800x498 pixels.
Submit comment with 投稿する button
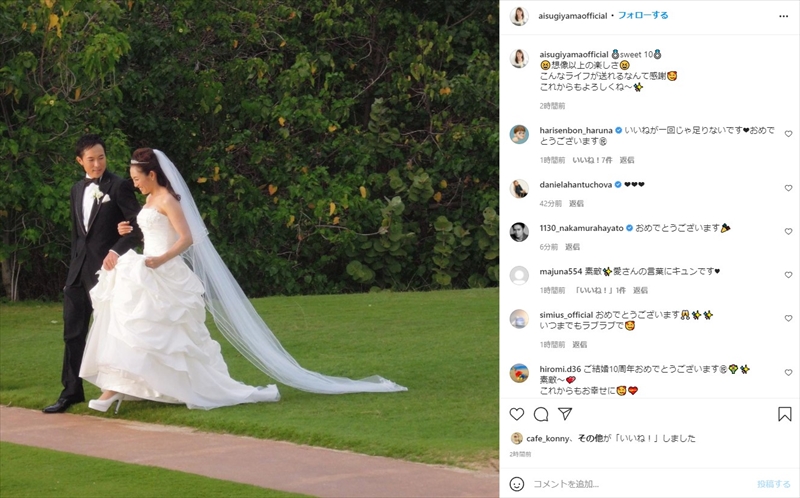click(x=773, y=484)
